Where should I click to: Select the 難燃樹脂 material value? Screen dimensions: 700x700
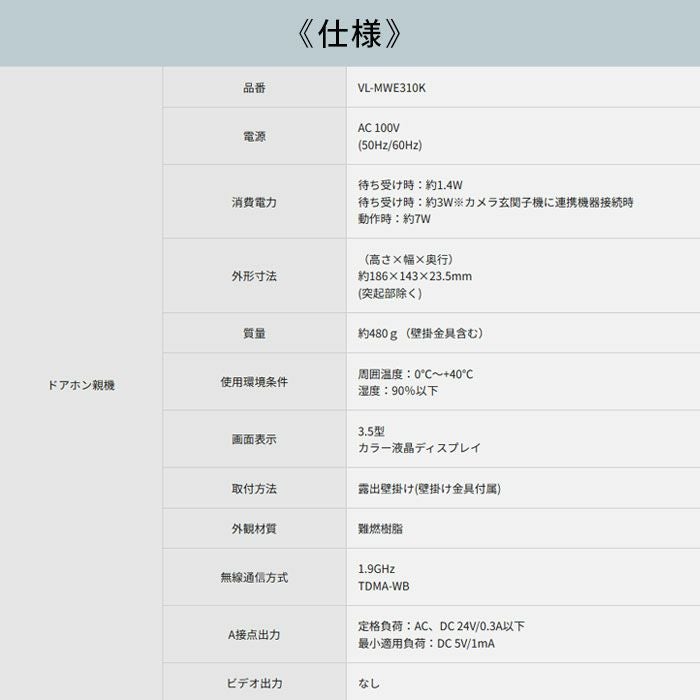pos(380,528)
